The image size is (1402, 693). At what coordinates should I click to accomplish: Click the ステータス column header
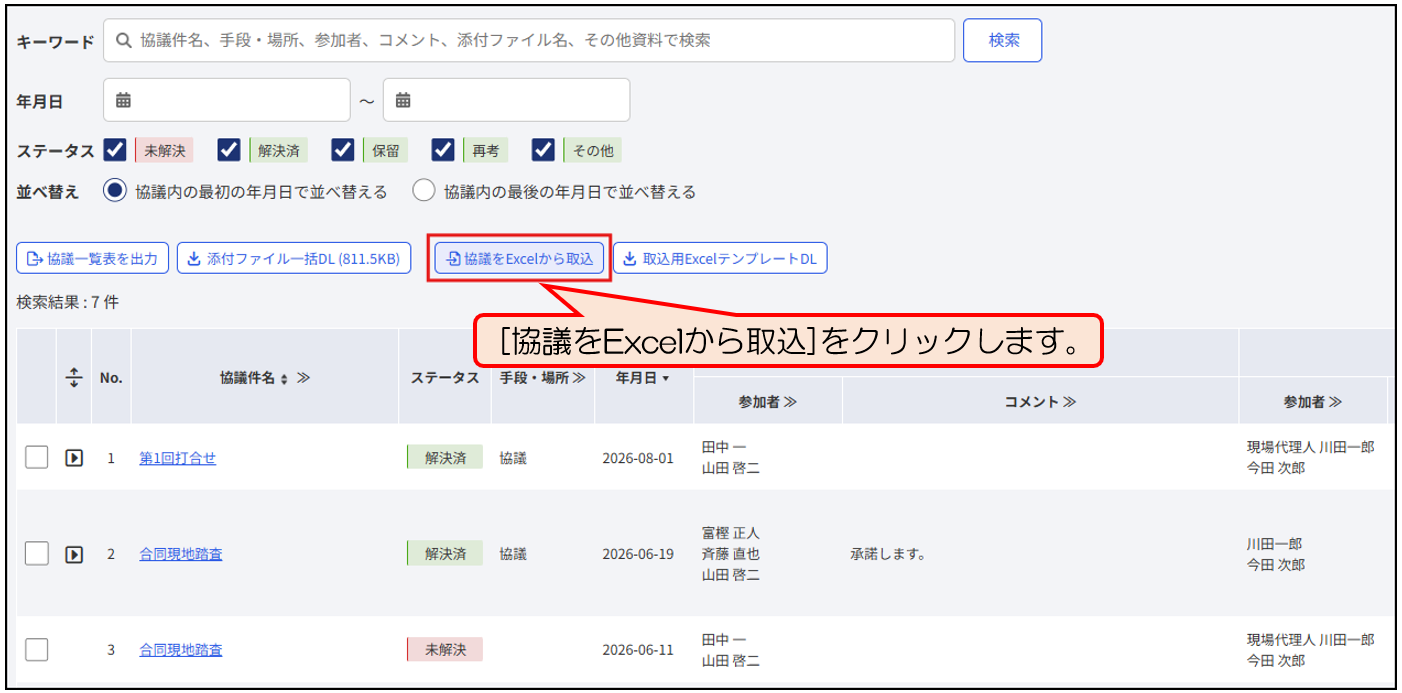(445, 378)
